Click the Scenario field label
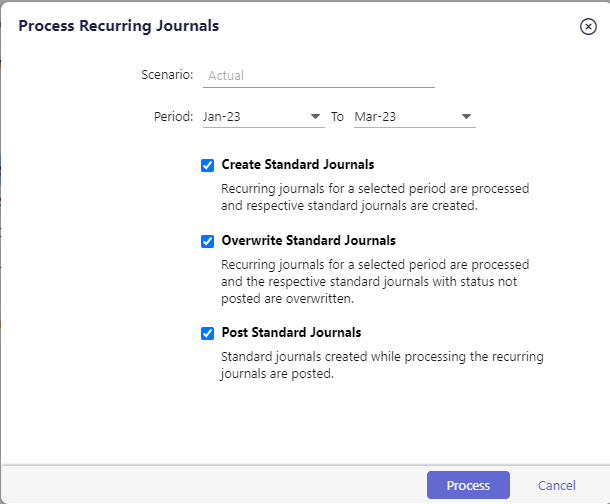Viewport: 610px width, 504px height. point(167,74)
